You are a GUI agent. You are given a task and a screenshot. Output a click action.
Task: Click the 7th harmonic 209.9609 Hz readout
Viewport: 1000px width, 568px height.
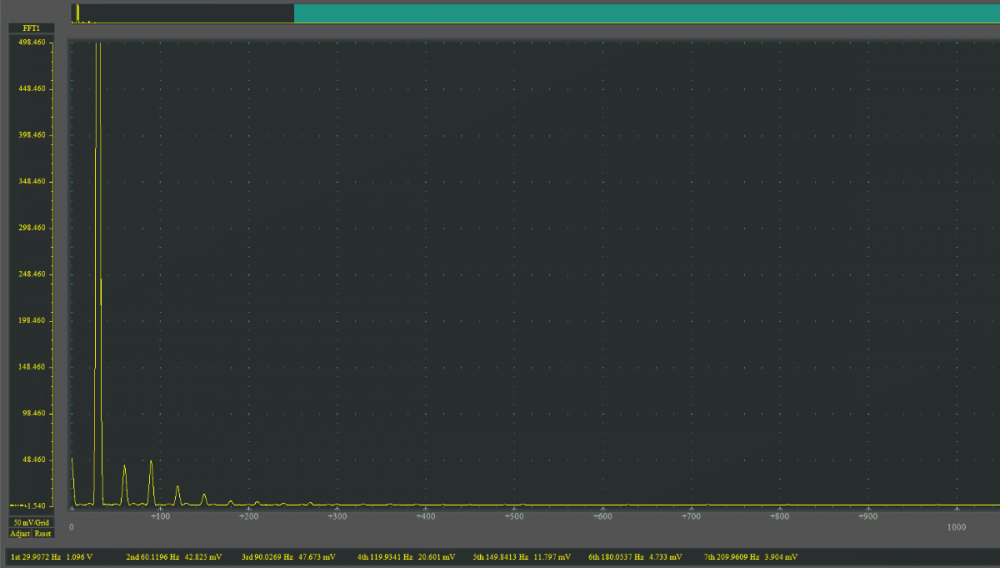(x=750, y=556)
